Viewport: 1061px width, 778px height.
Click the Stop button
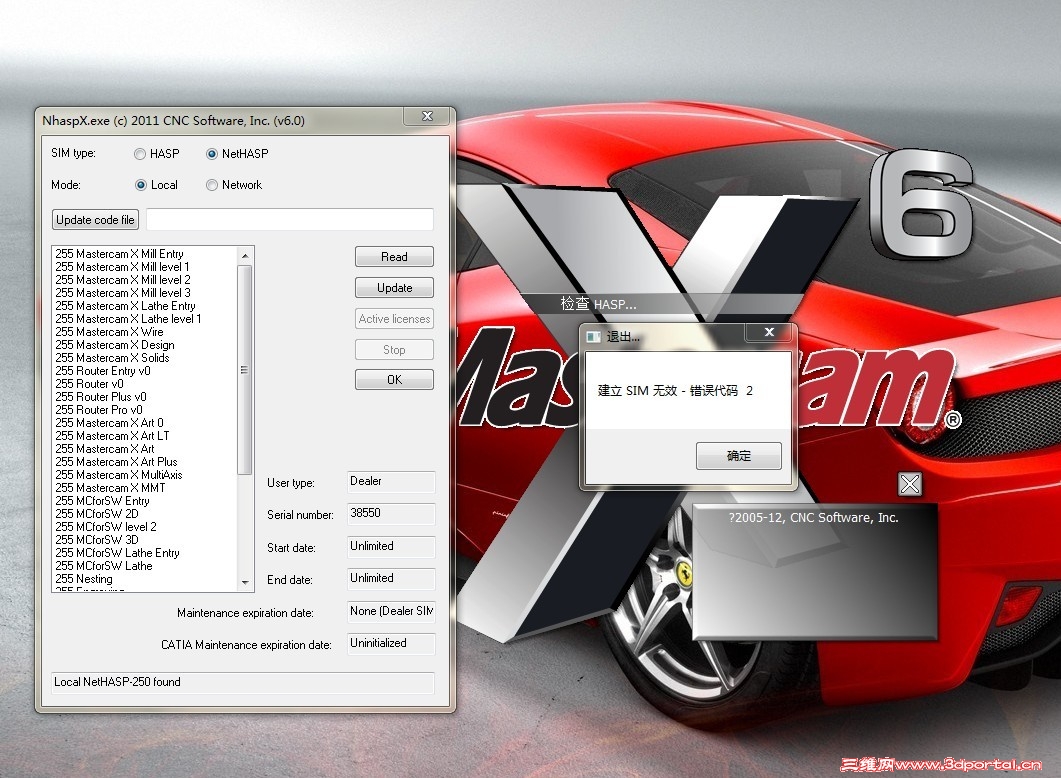pos(394,350)
